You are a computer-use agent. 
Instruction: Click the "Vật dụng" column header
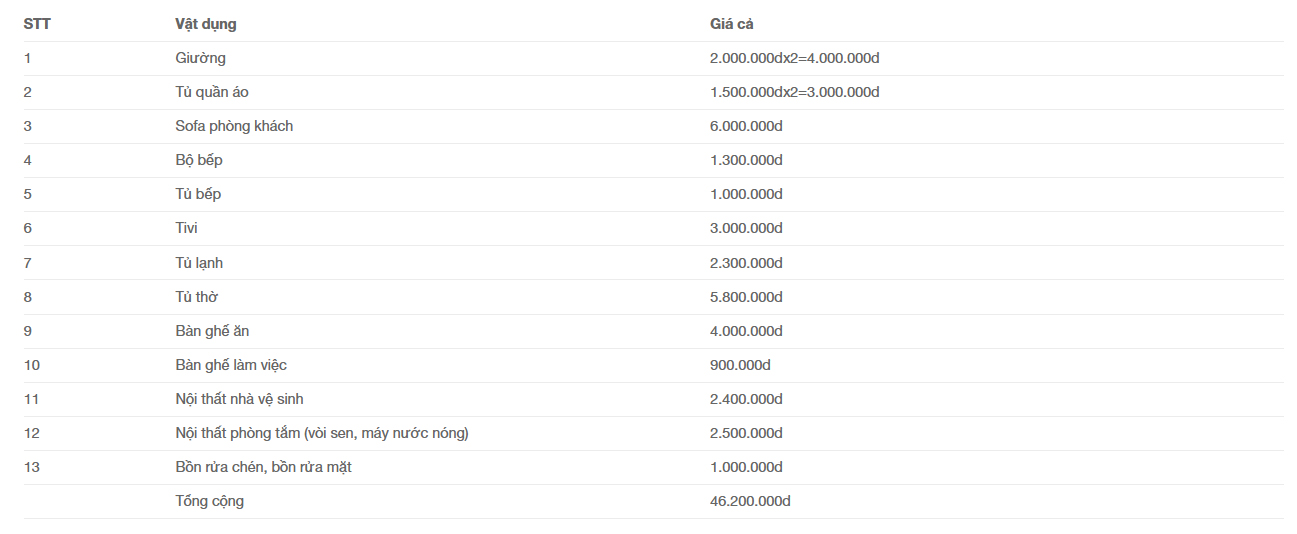(205, 24)
